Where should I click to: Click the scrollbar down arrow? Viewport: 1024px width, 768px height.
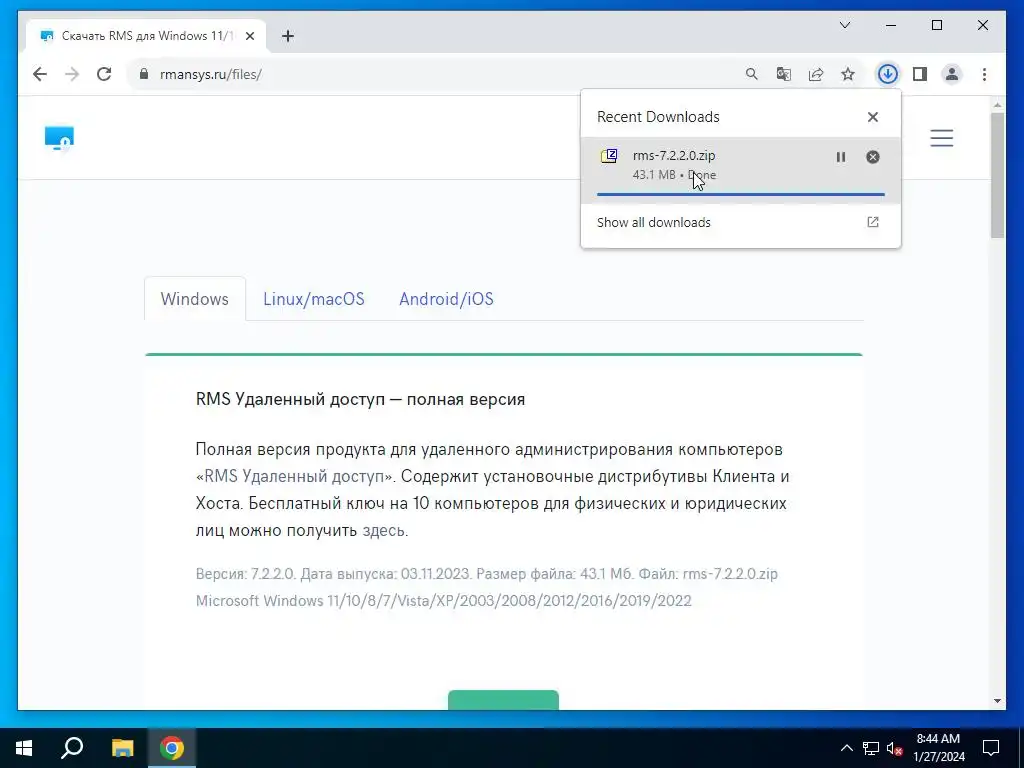997,701
